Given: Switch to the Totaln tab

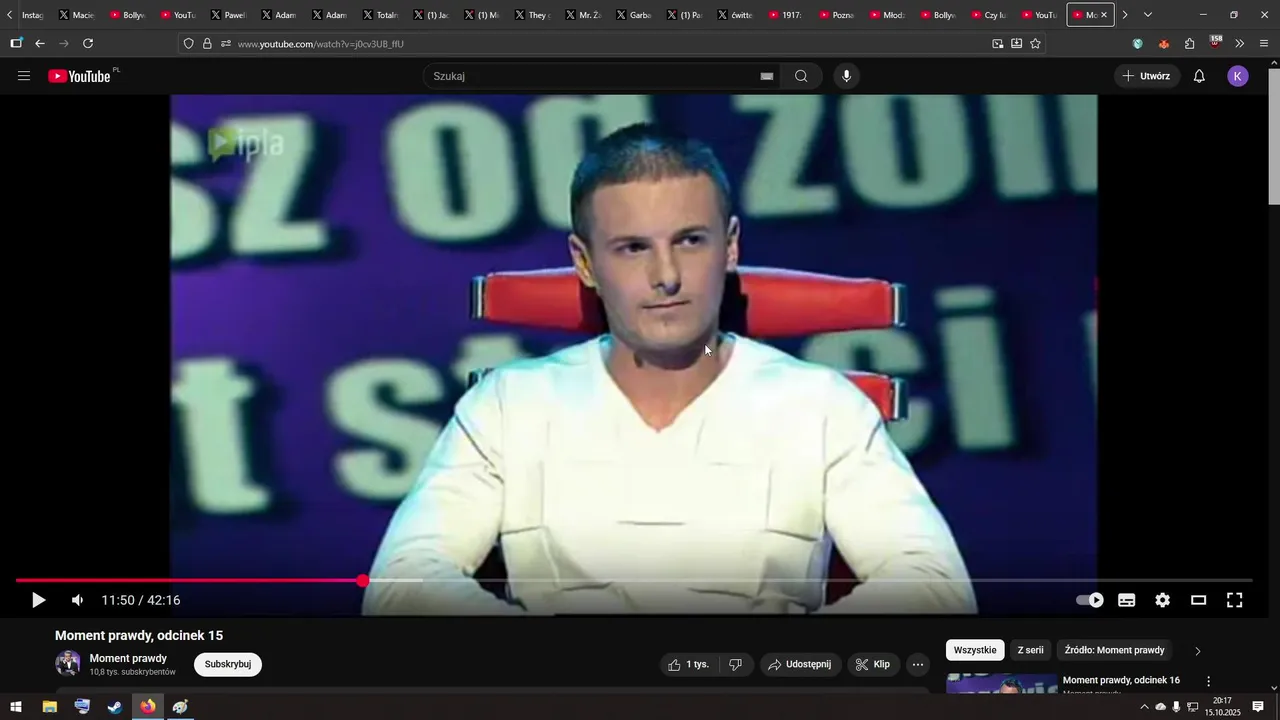Looking at the screenshot, I should pyautogui.click(x=381, y=15).
